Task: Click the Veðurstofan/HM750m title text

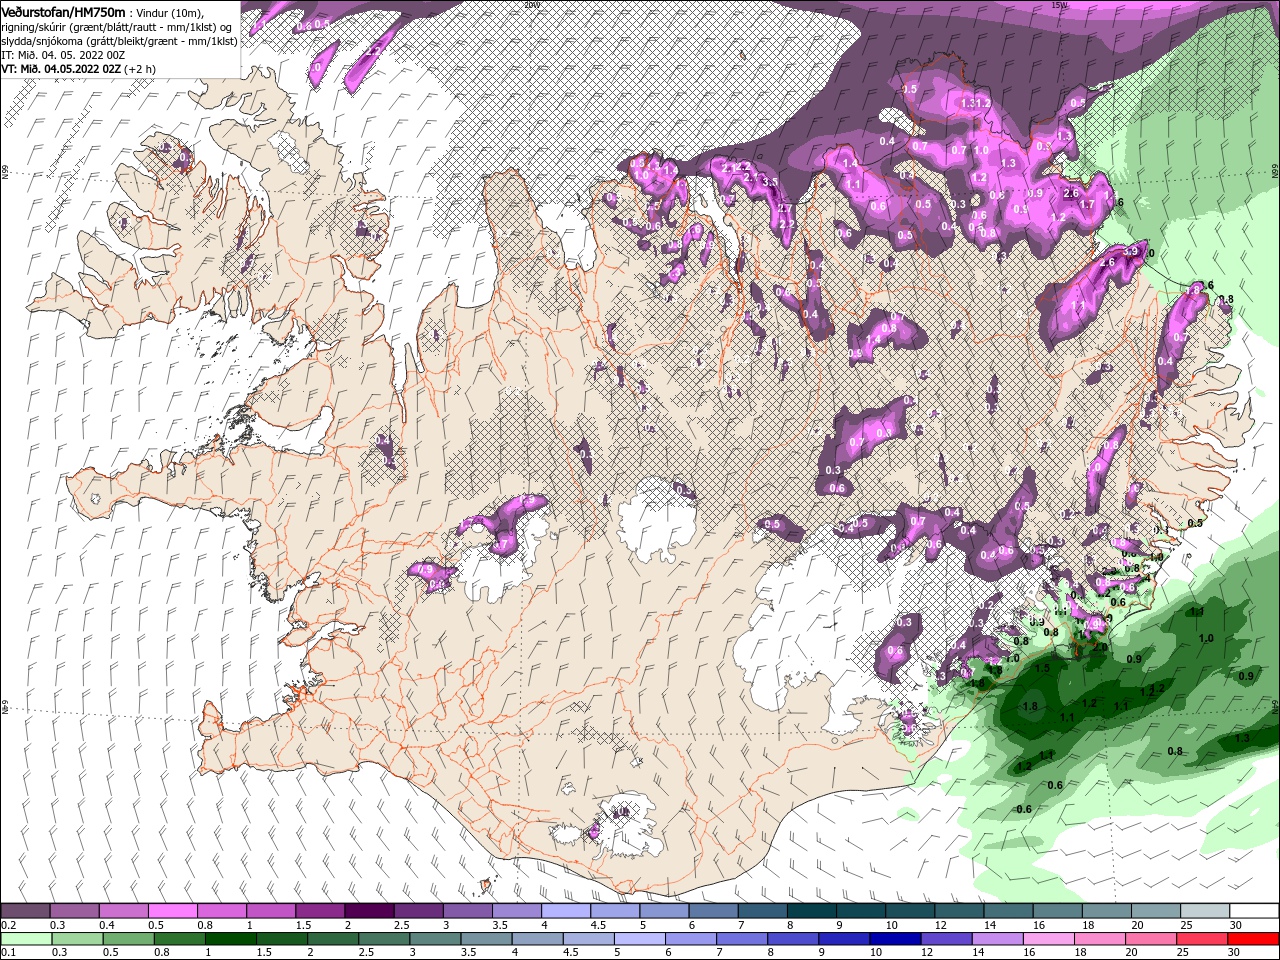Action: (64, 13)
